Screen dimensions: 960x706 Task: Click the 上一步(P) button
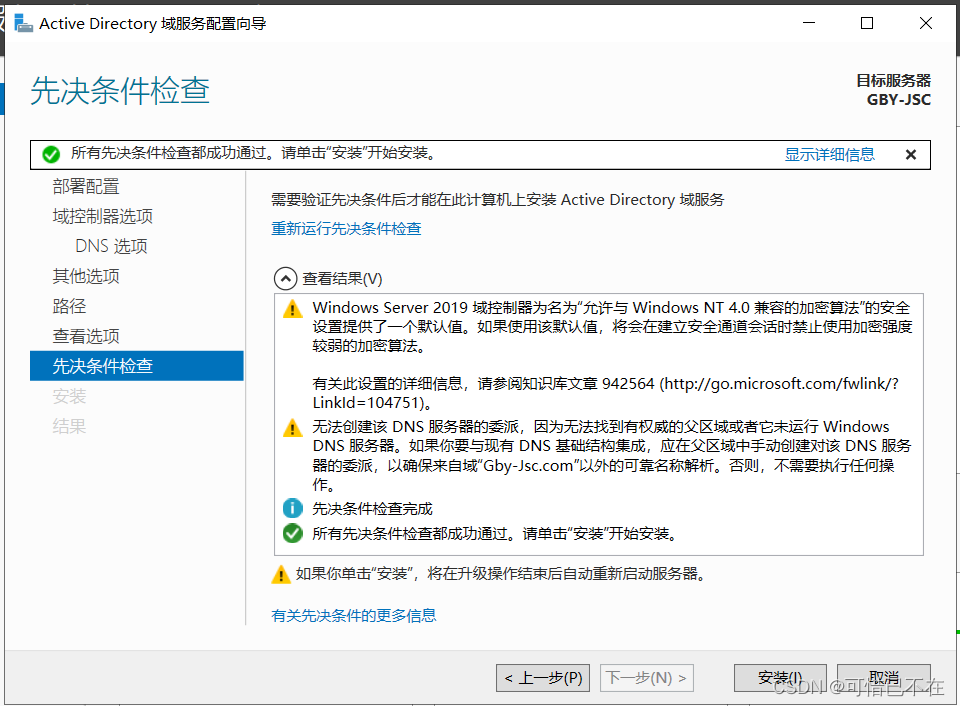click(x=543, y=678)
